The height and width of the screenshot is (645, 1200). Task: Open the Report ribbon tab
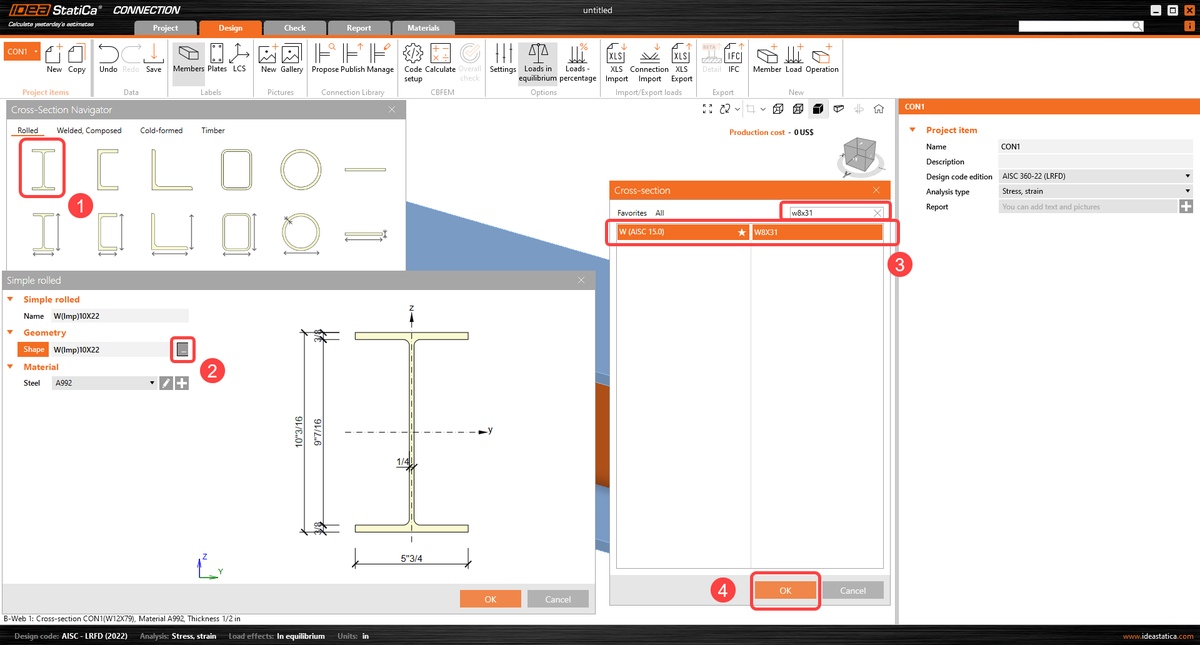tap(359, 27)
